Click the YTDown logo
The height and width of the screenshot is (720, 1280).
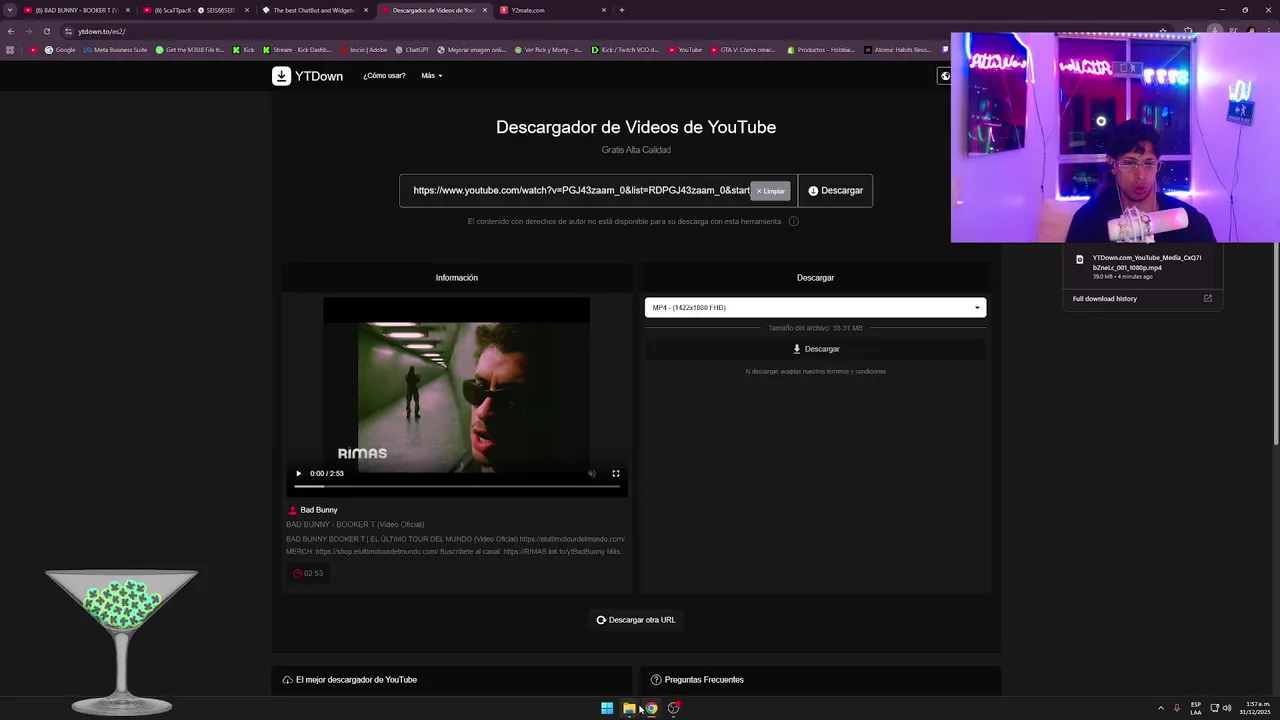coord(307,76)
